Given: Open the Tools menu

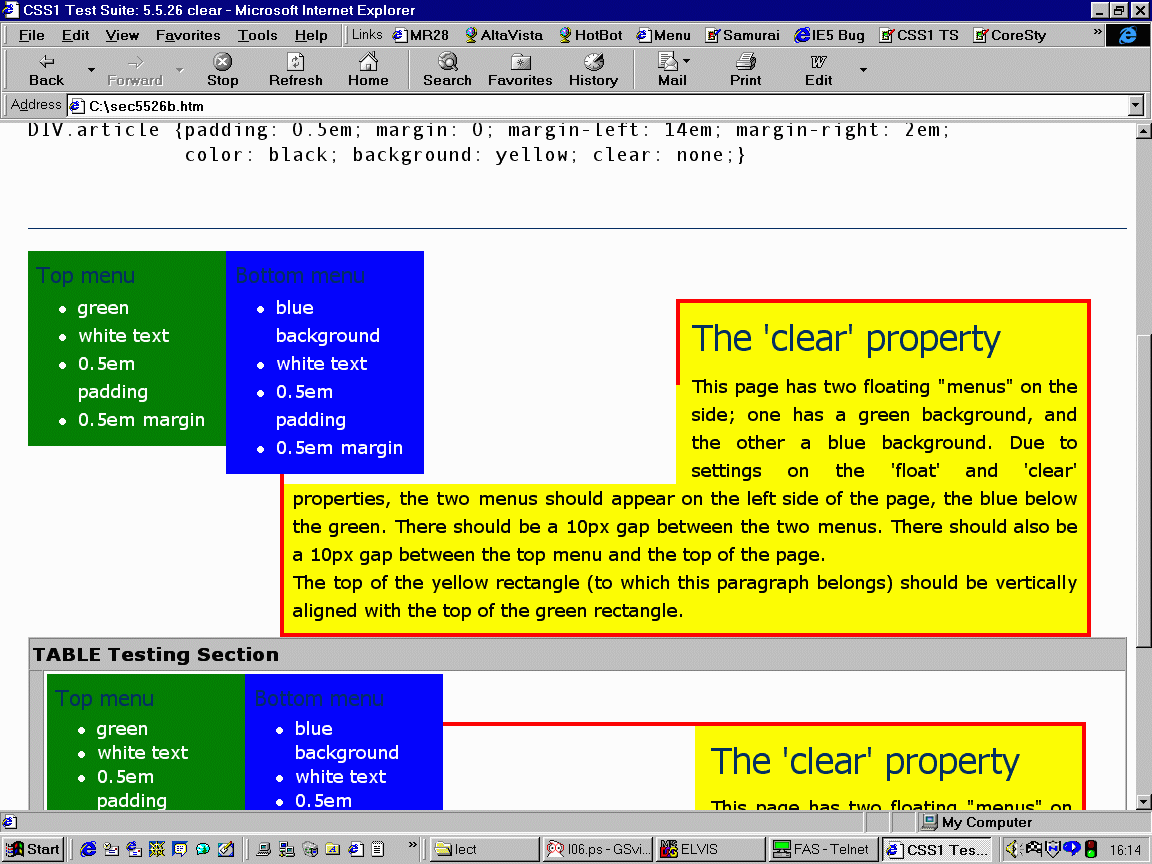Looking at the screenshot, I should [x=257, y=35].
